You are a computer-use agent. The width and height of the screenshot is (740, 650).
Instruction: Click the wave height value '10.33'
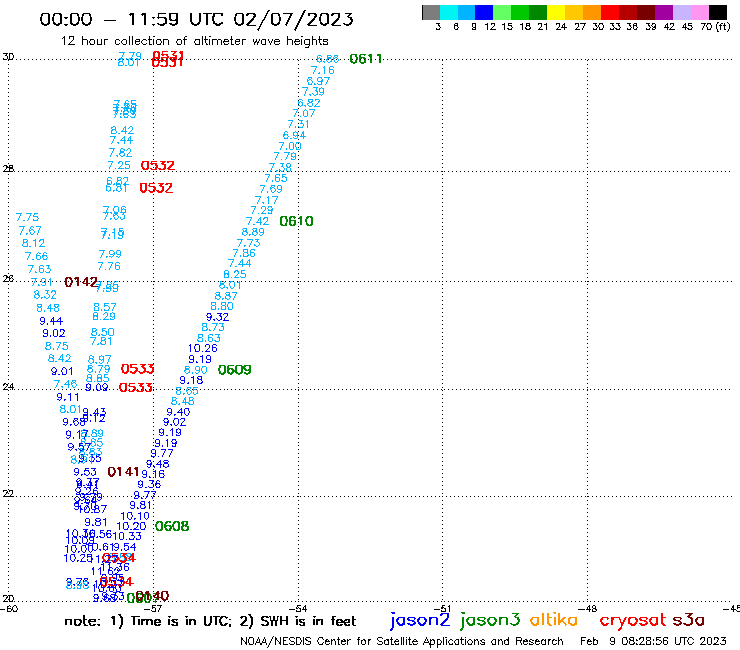tap(127, 536)
